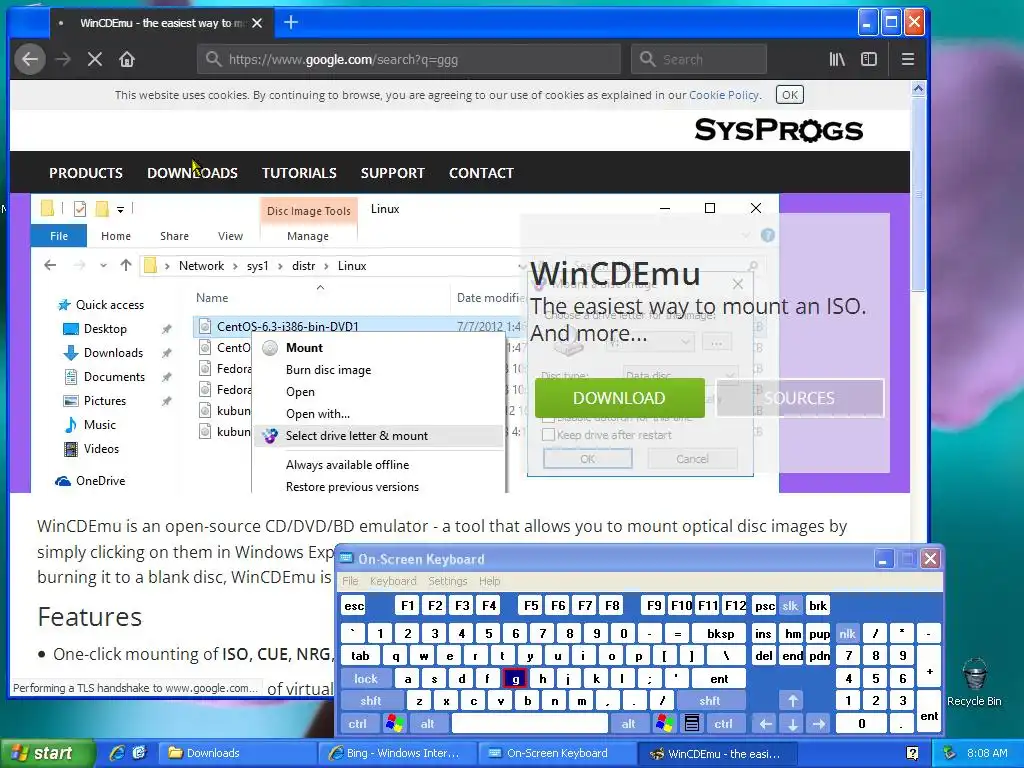Toggle the browser sidebar icon
Viewport: 1024px width, 768px height.
(869, 59)
